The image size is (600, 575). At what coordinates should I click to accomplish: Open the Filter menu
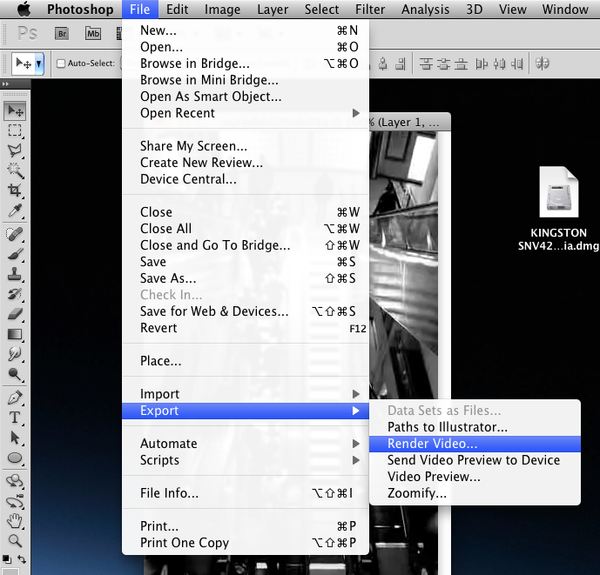[x=370, y=10]
